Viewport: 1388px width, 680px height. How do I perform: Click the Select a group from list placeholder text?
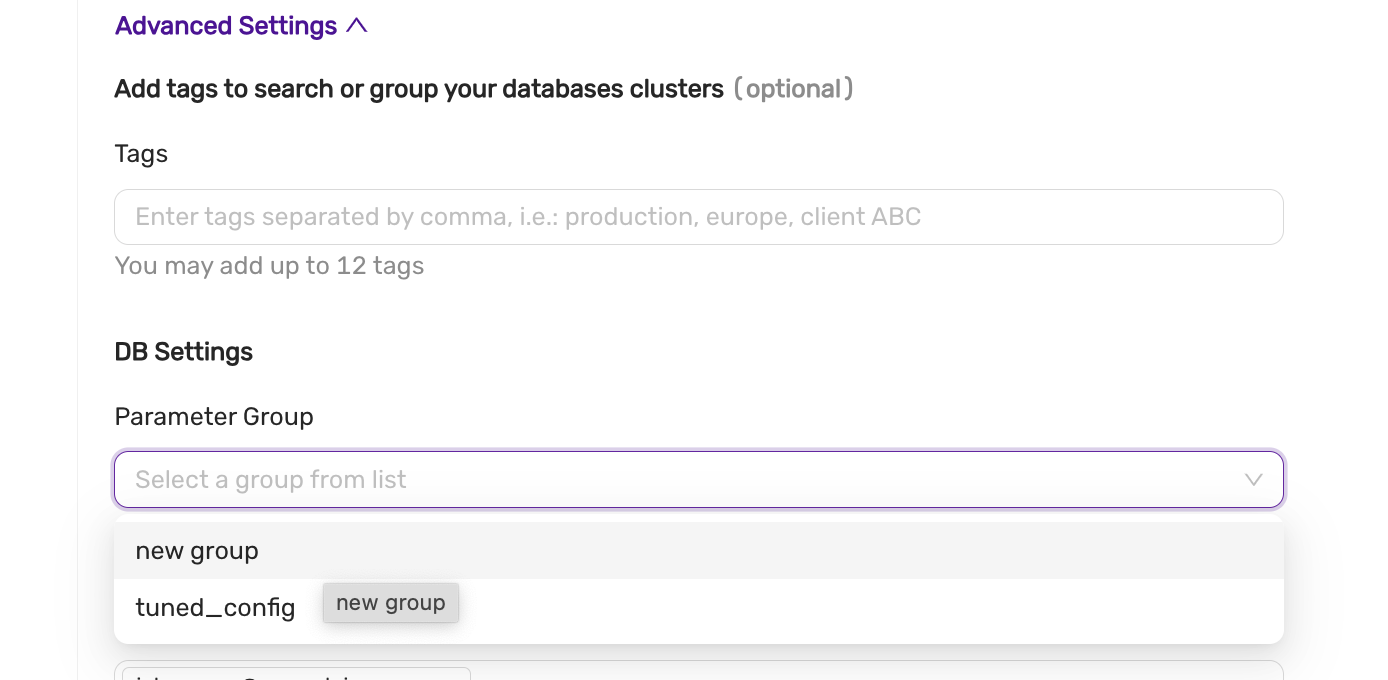click(x=270, y=480)
